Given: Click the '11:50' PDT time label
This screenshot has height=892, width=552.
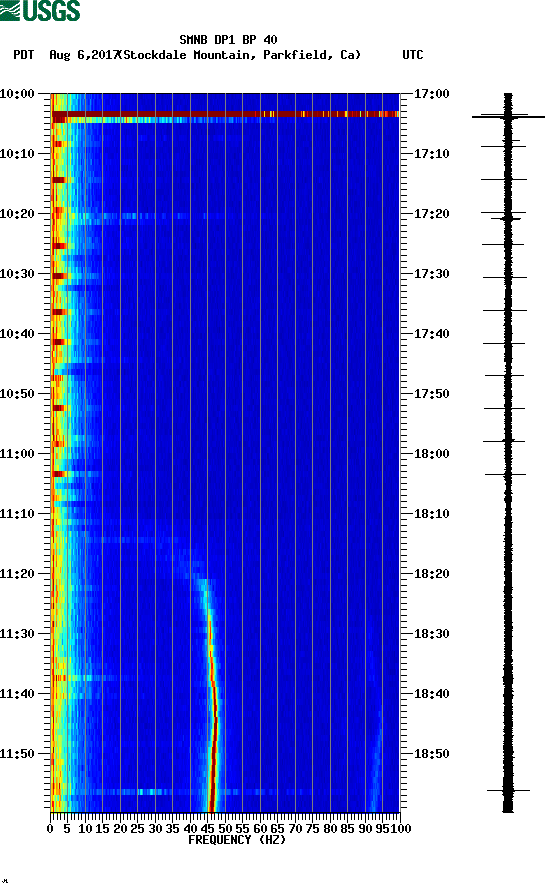Looking at the screenshot, I should 17,754.
